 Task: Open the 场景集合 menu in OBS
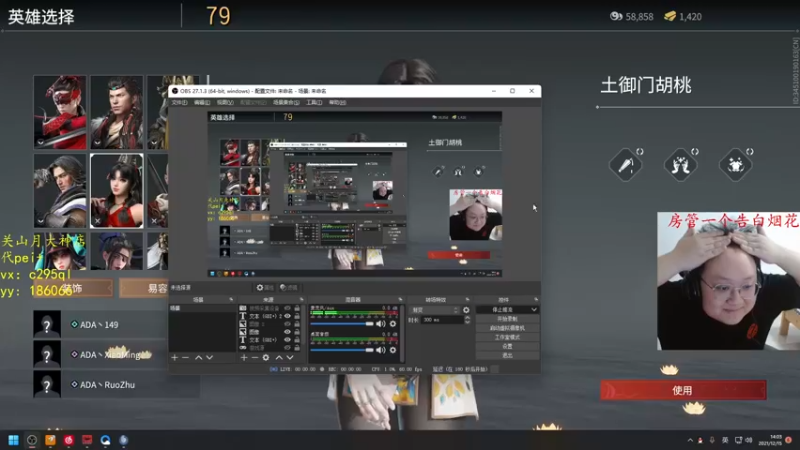pyautogui.click(x=286, y=103)
